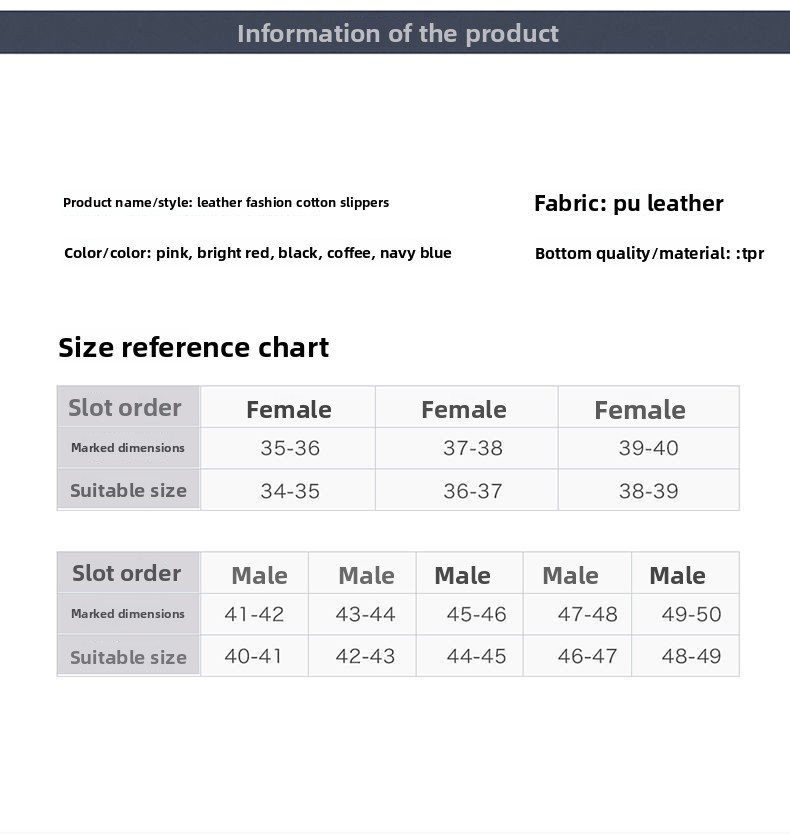Click the 'Bottom quality/material: :tpr' text

click(649, 253)
